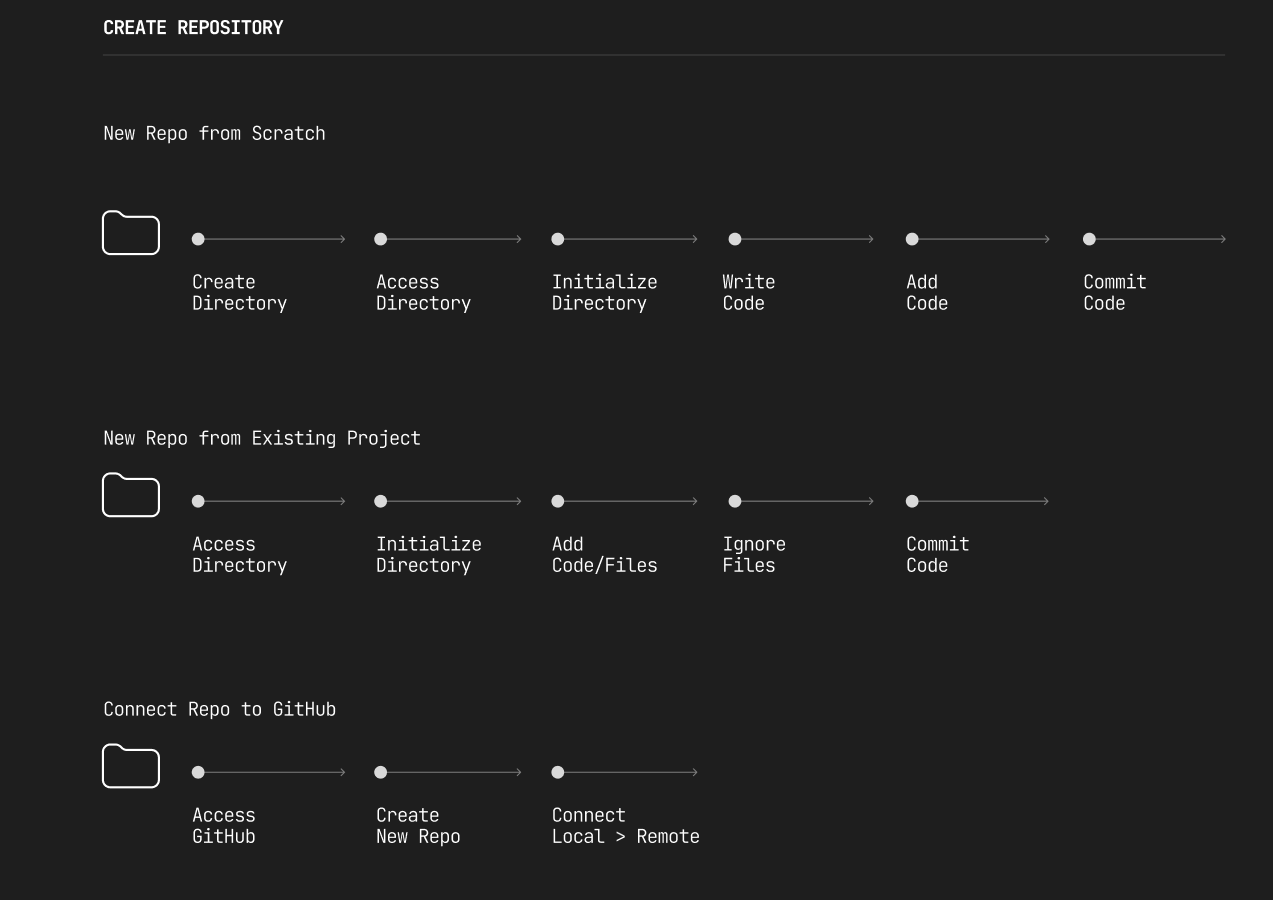Click the CREATE REPOSITORY title
This screenshot has height=900, width=1273.
pyautogui.click(x=193, y=28)
